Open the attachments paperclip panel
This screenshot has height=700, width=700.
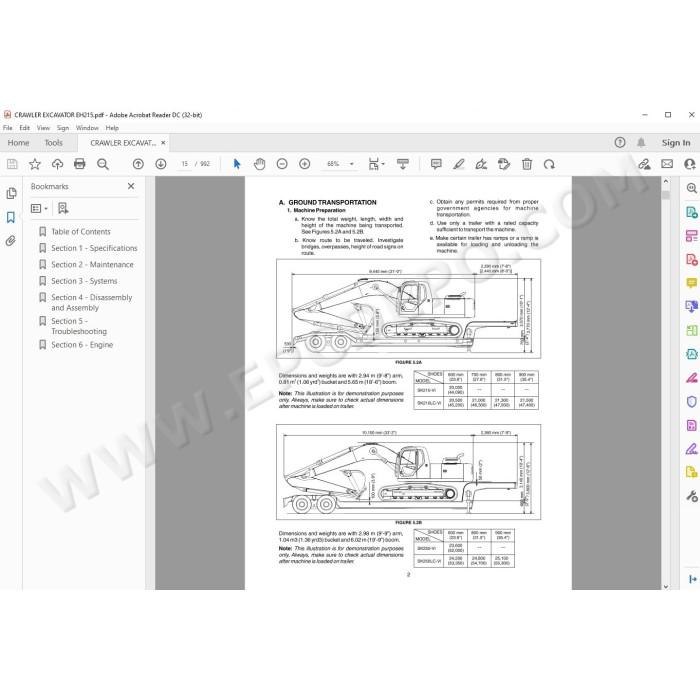11,241
